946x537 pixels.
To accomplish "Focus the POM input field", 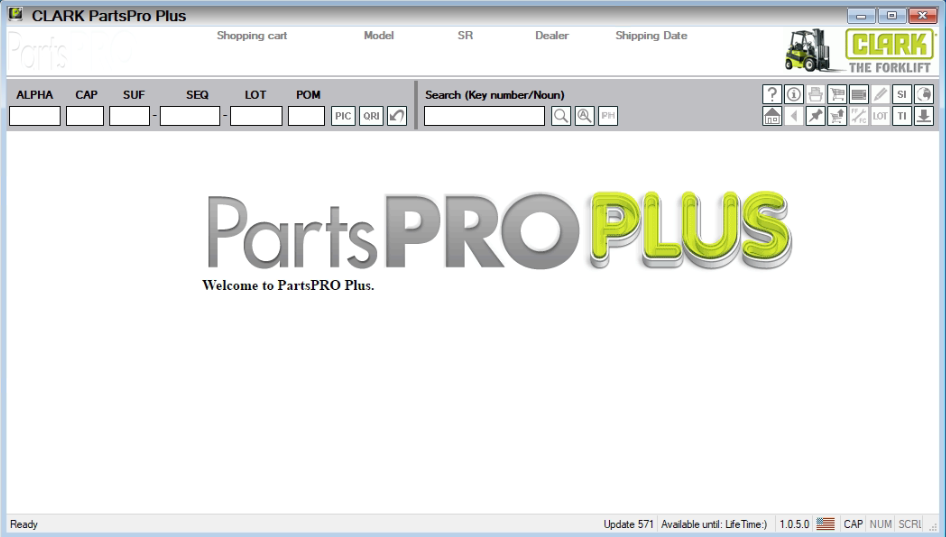I will coord(306,116).
